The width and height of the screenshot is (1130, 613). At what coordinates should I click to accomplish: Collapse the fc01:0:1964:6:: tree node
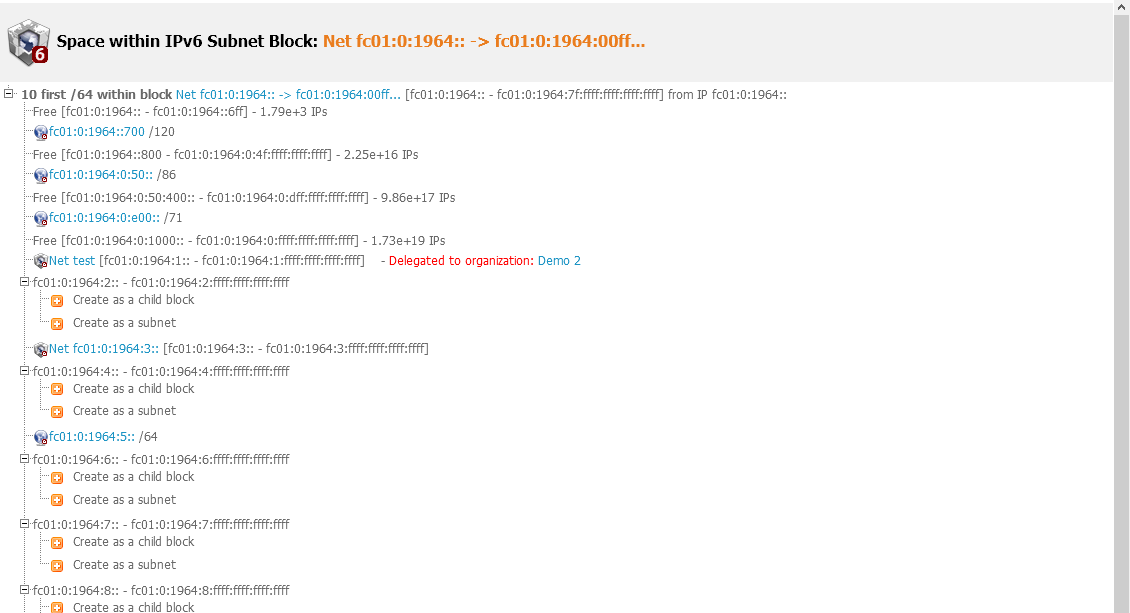pos(25,459)
